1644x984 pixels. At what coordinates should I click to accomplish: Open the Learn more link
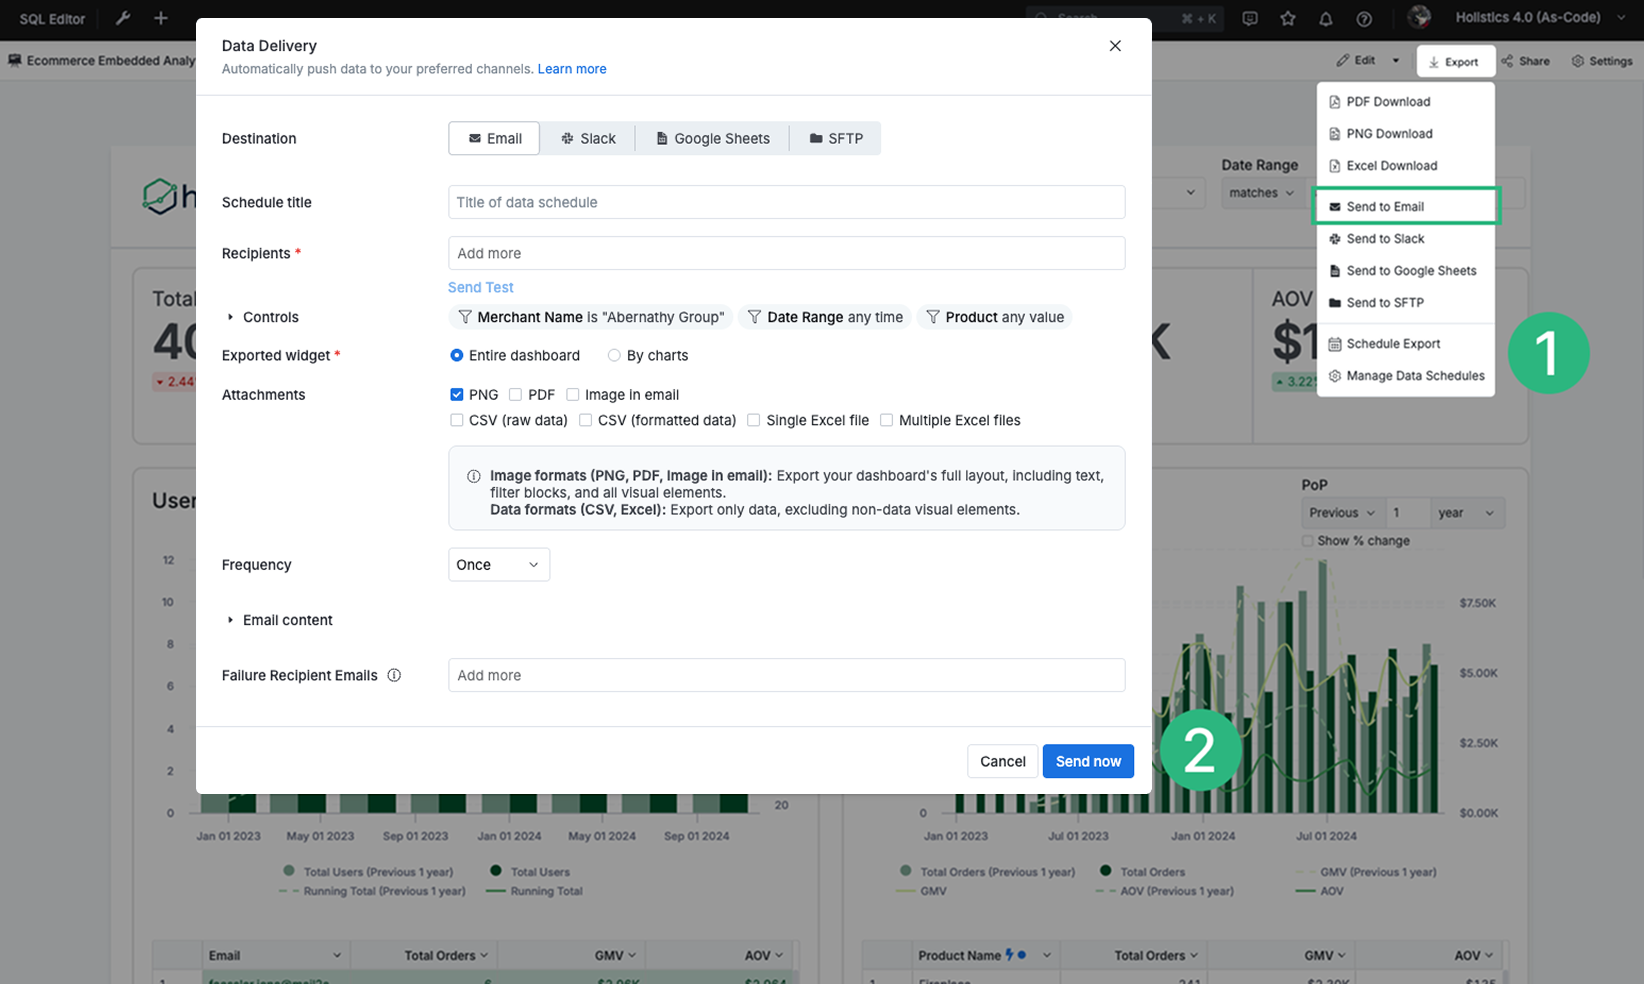[571, 68]
